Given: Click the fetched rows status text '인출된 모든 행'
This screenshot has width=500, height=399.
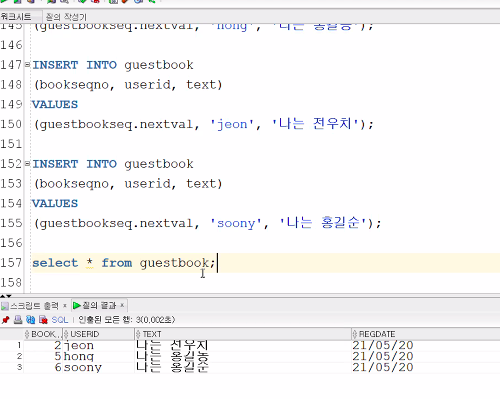Looking at the screenshot, I should tap(105, 320).
